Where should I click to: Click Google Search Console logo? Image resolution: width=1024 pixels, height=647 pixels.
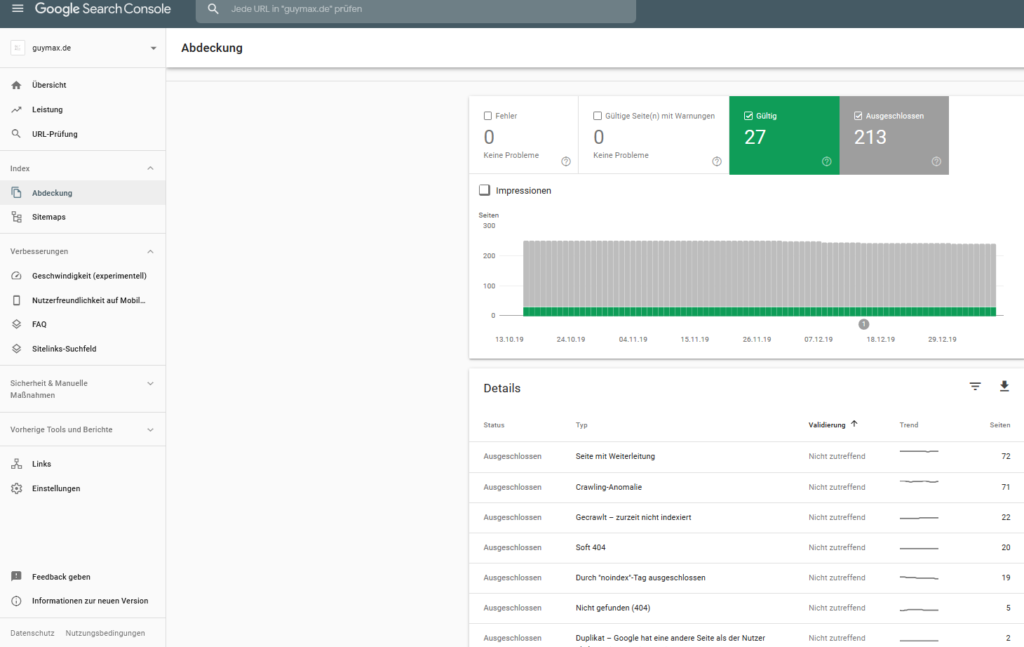[103, 9]
